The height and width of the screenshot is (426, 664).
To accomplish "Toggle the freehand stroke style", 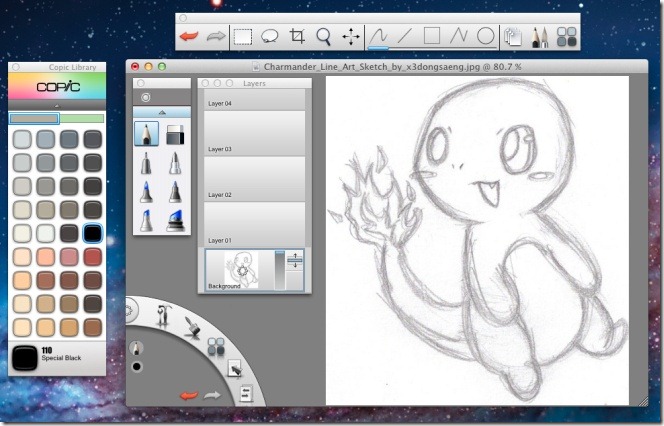I will pos(379,37).
